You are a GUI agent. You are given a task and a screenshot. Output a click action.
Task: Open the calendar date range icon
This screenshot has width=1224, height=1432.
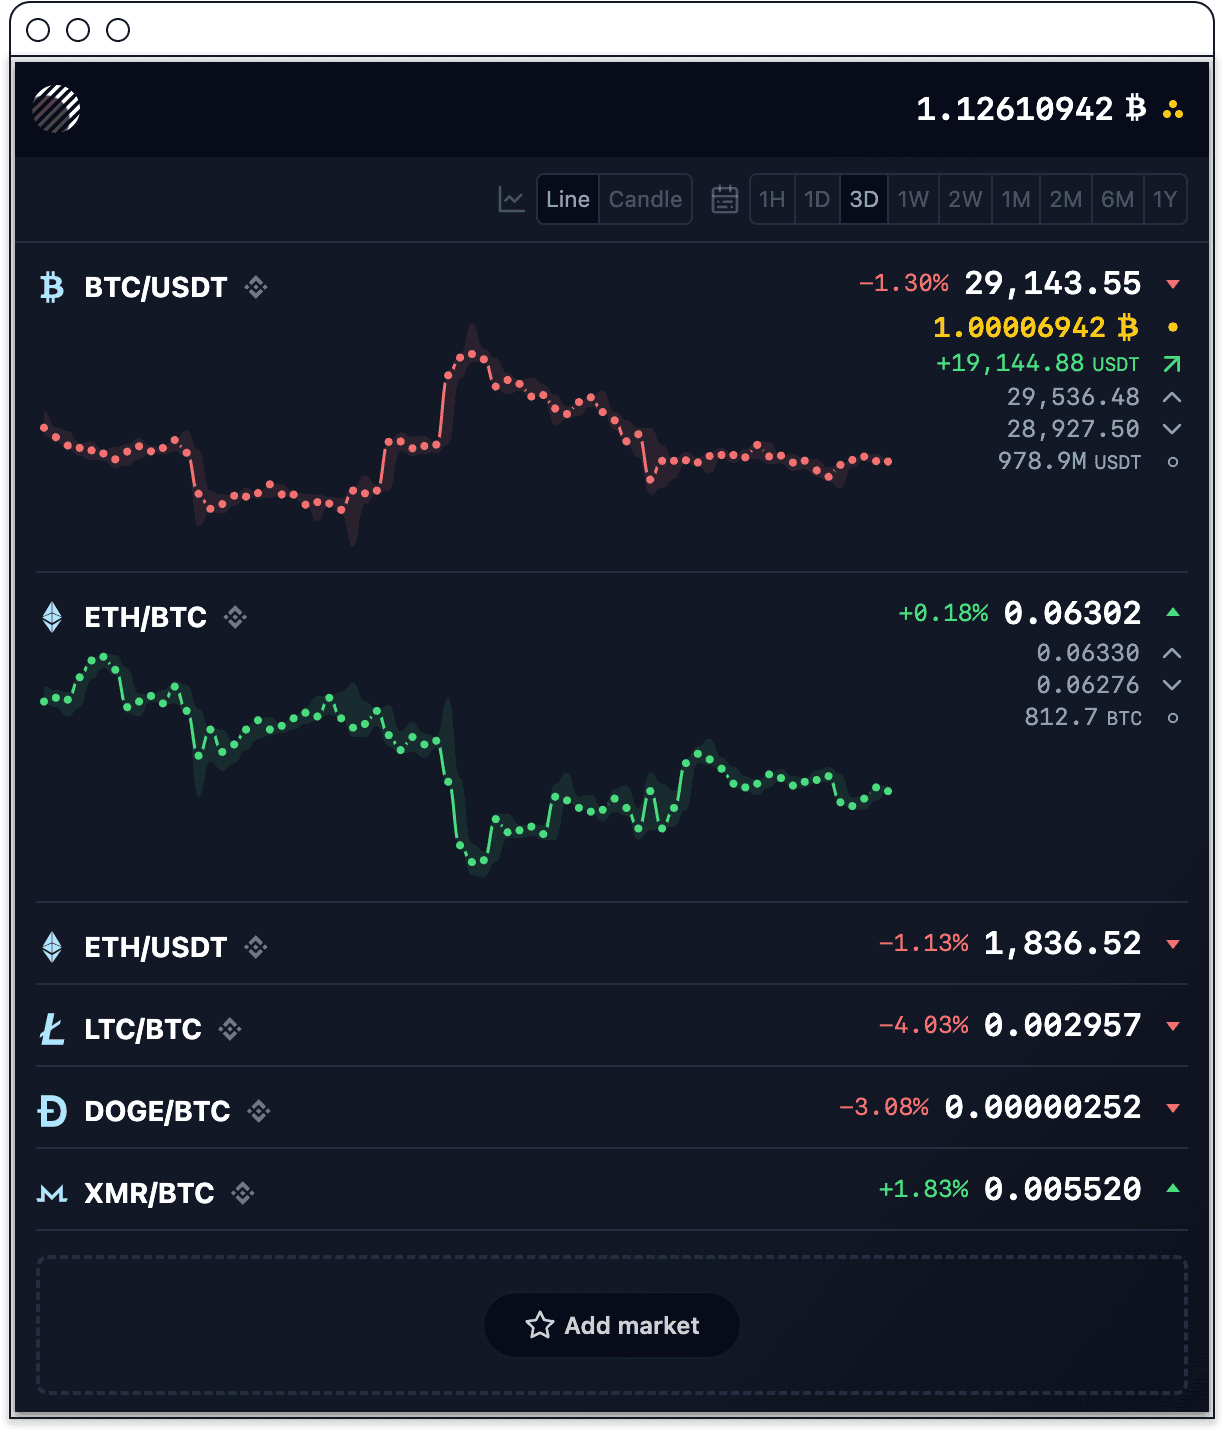pos(724,199)
